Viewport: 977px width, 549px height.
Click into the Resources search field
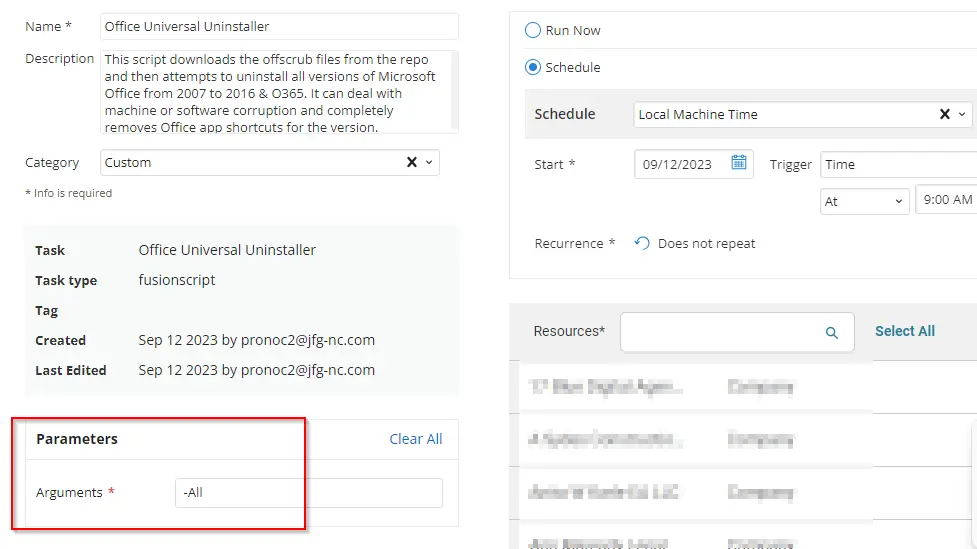tap(737, 332)
